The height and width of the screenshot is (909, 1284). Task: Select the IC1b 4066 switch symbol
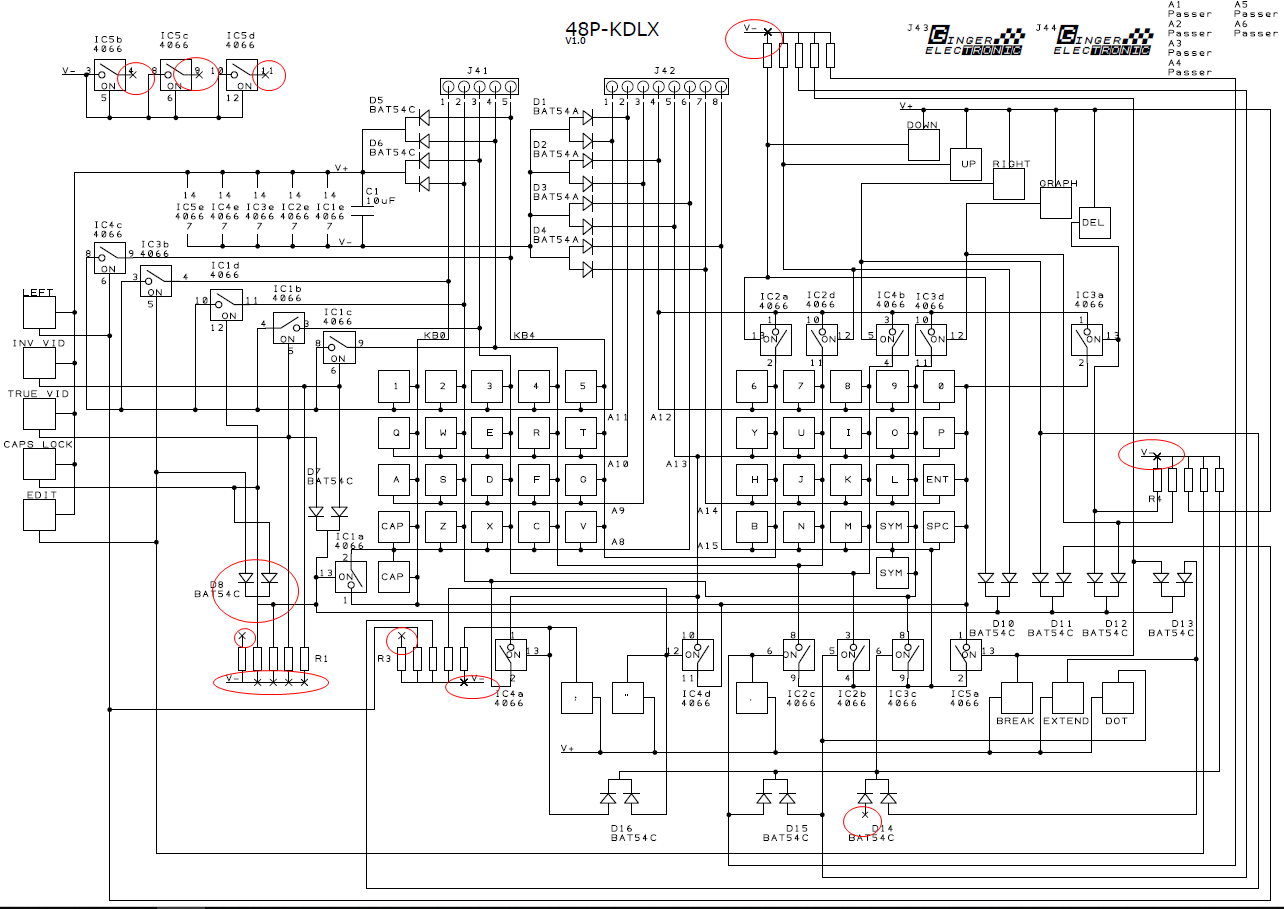point(289,328)
